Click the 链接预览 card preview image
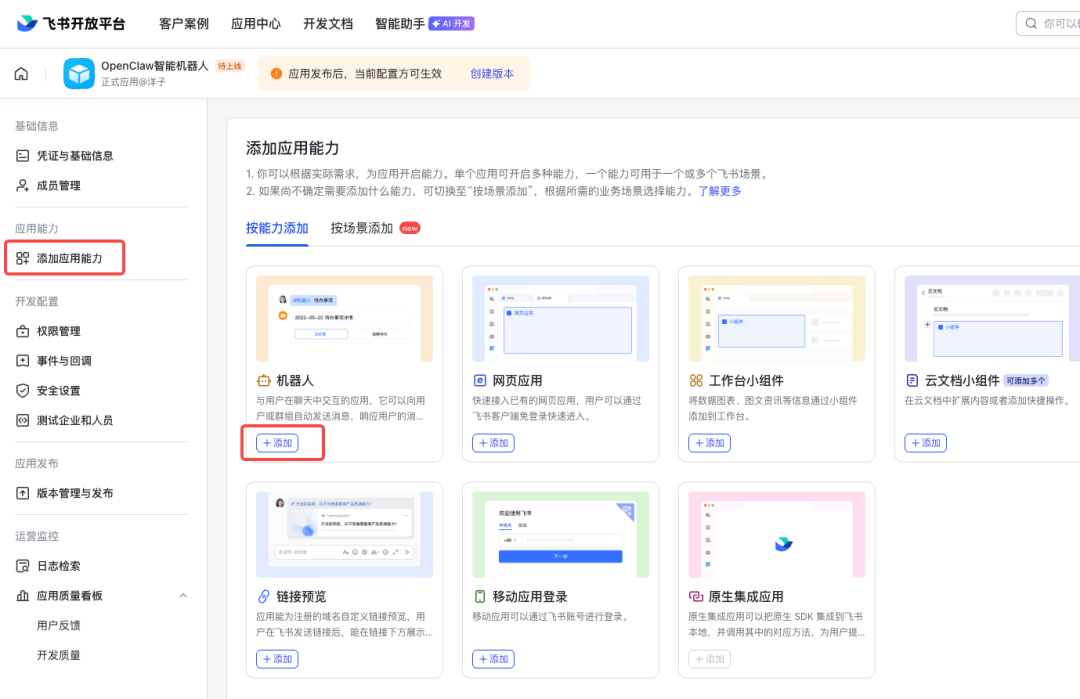The image size is (1080, 699). tap(344, 534)
